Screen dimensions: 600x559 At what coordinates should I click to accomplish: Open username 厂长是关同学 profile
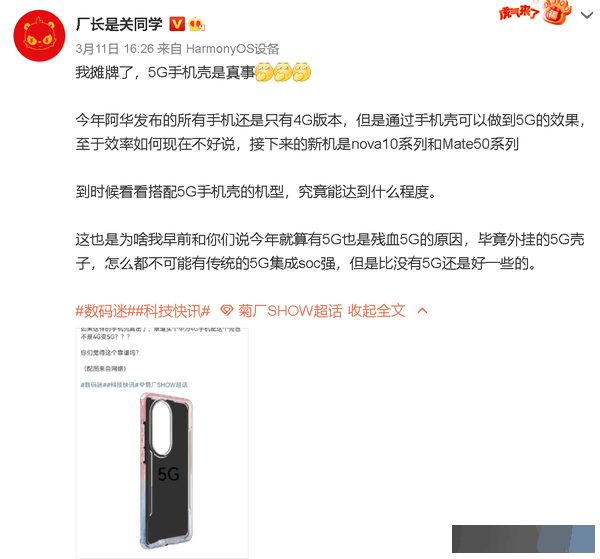click(119, 24)
